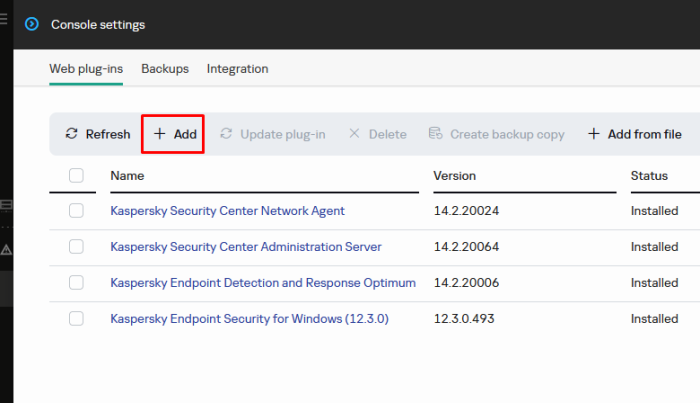The height and width of the screenshot is (403, 700).
Task: Choose Add from file in the toolbar
Action: pyautogui.click(x=634, y=134)
